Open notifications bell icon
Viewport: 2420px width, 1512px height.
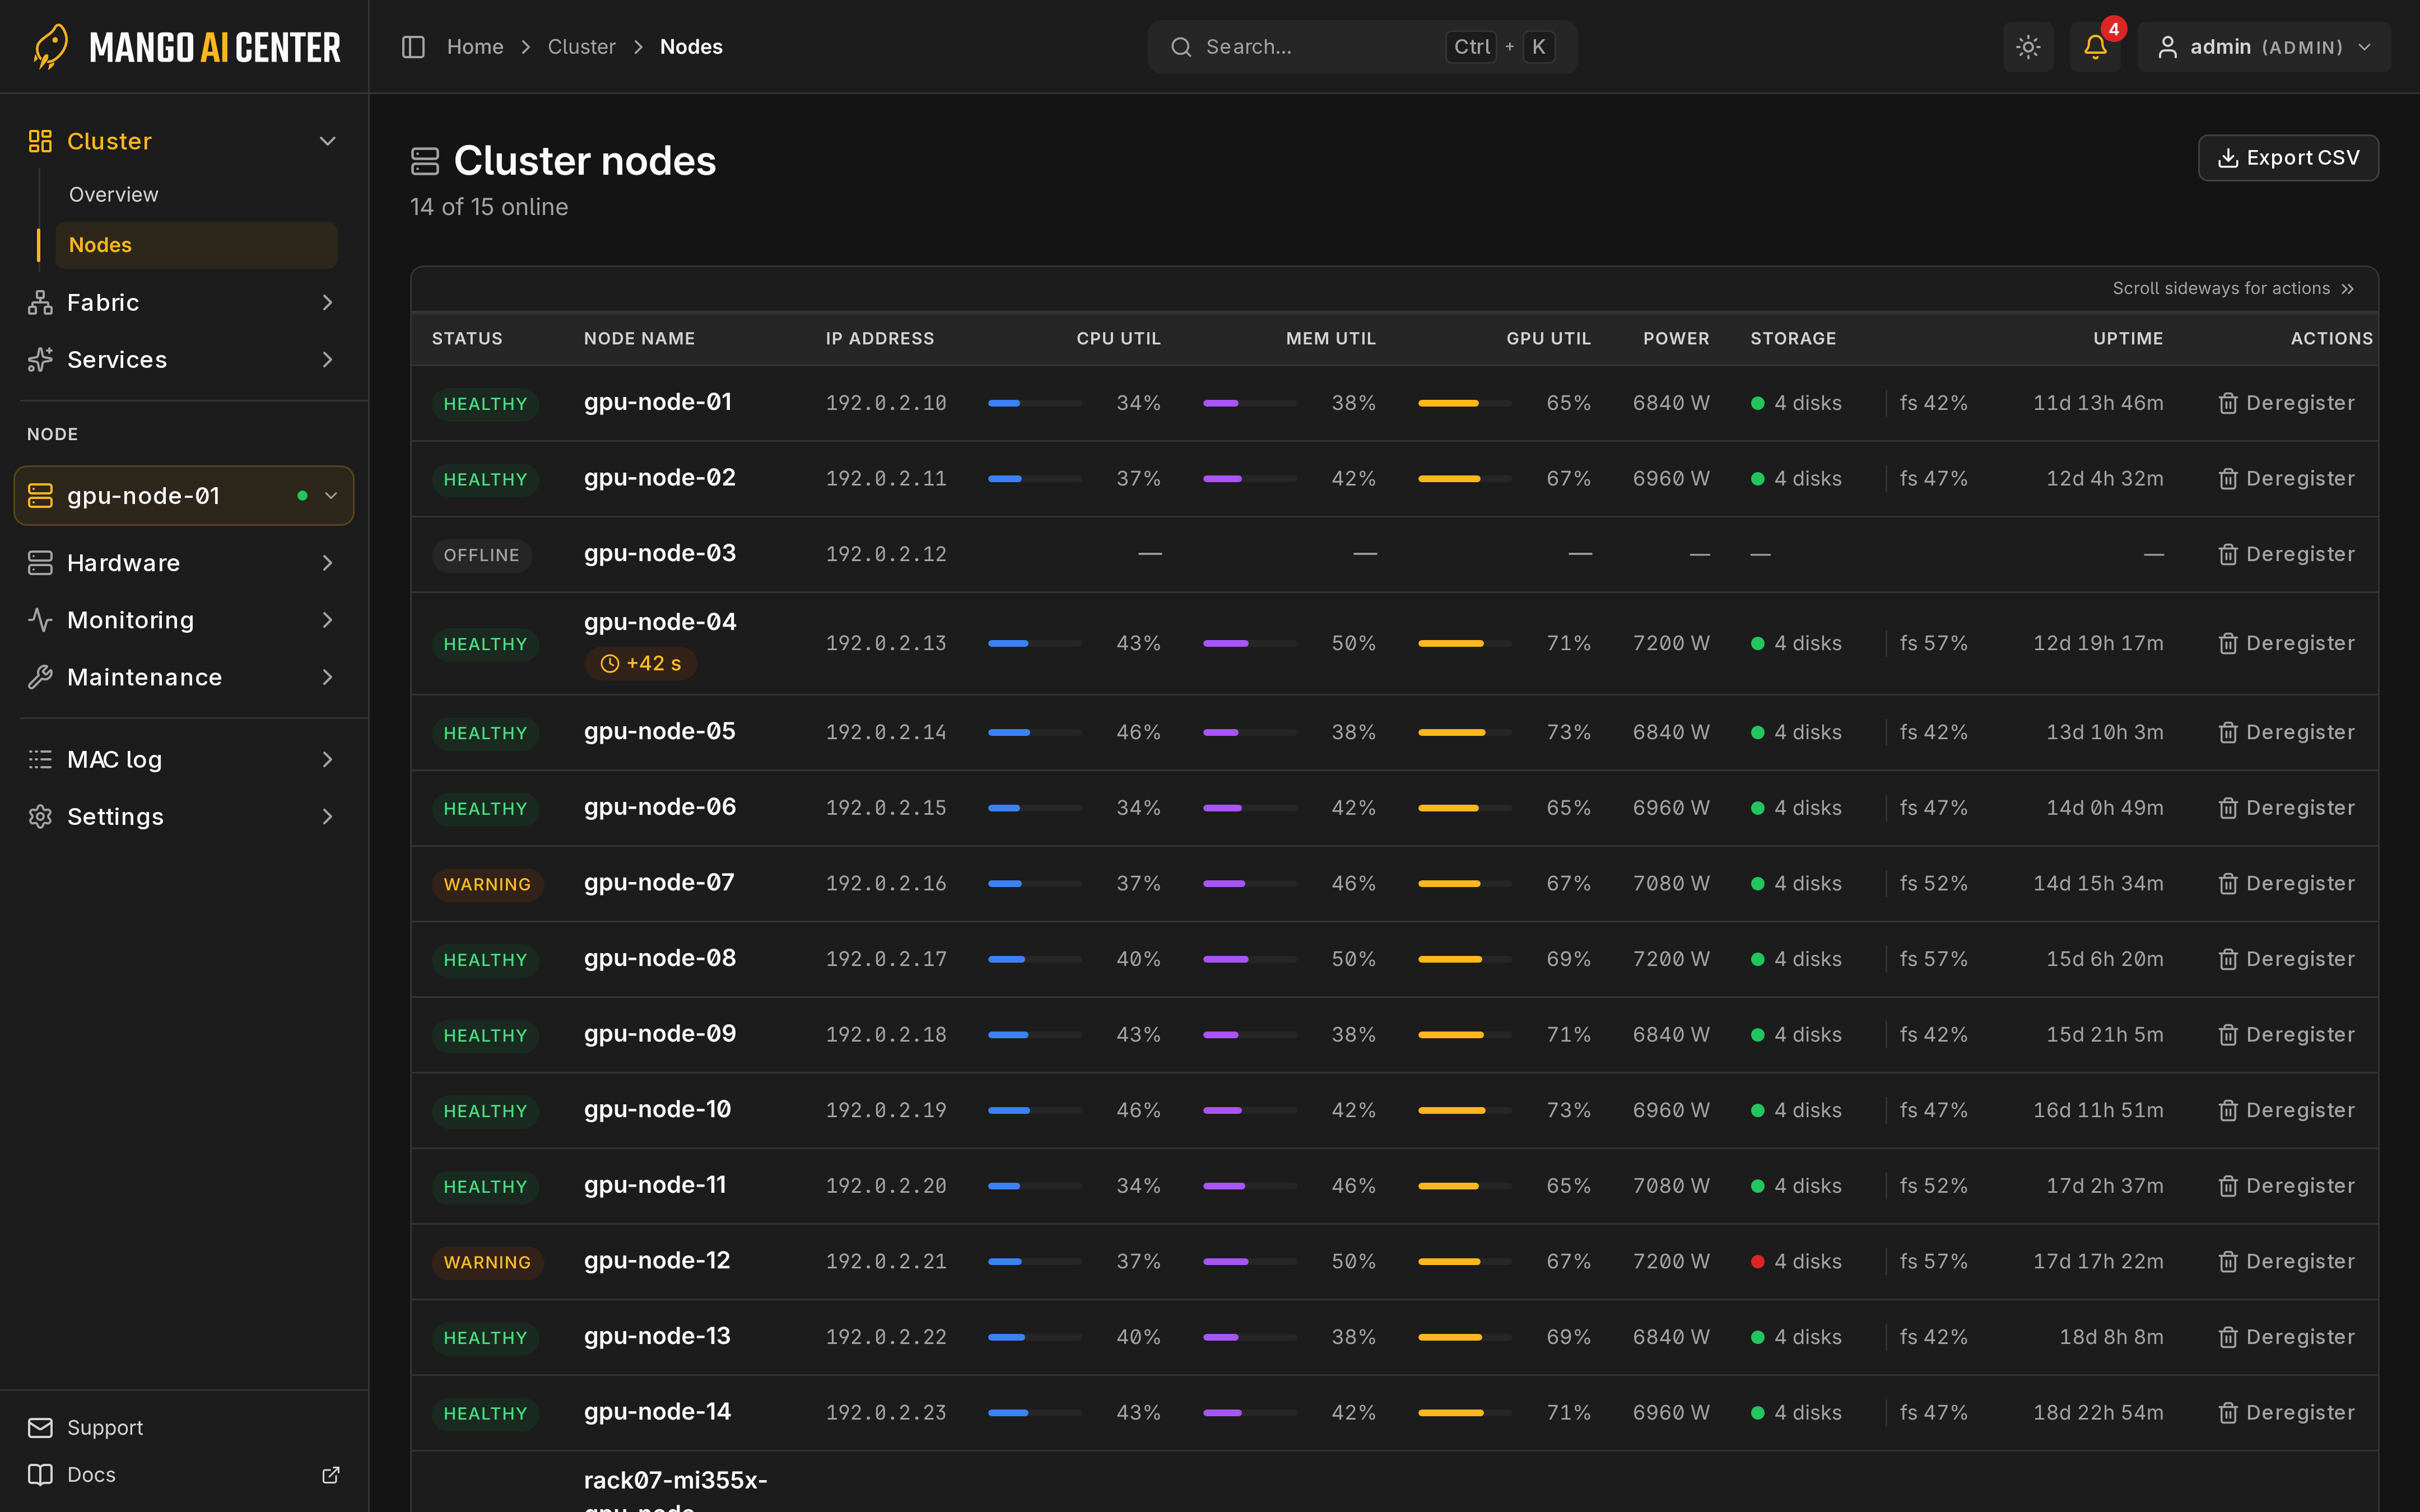(x=2095, y=47)
